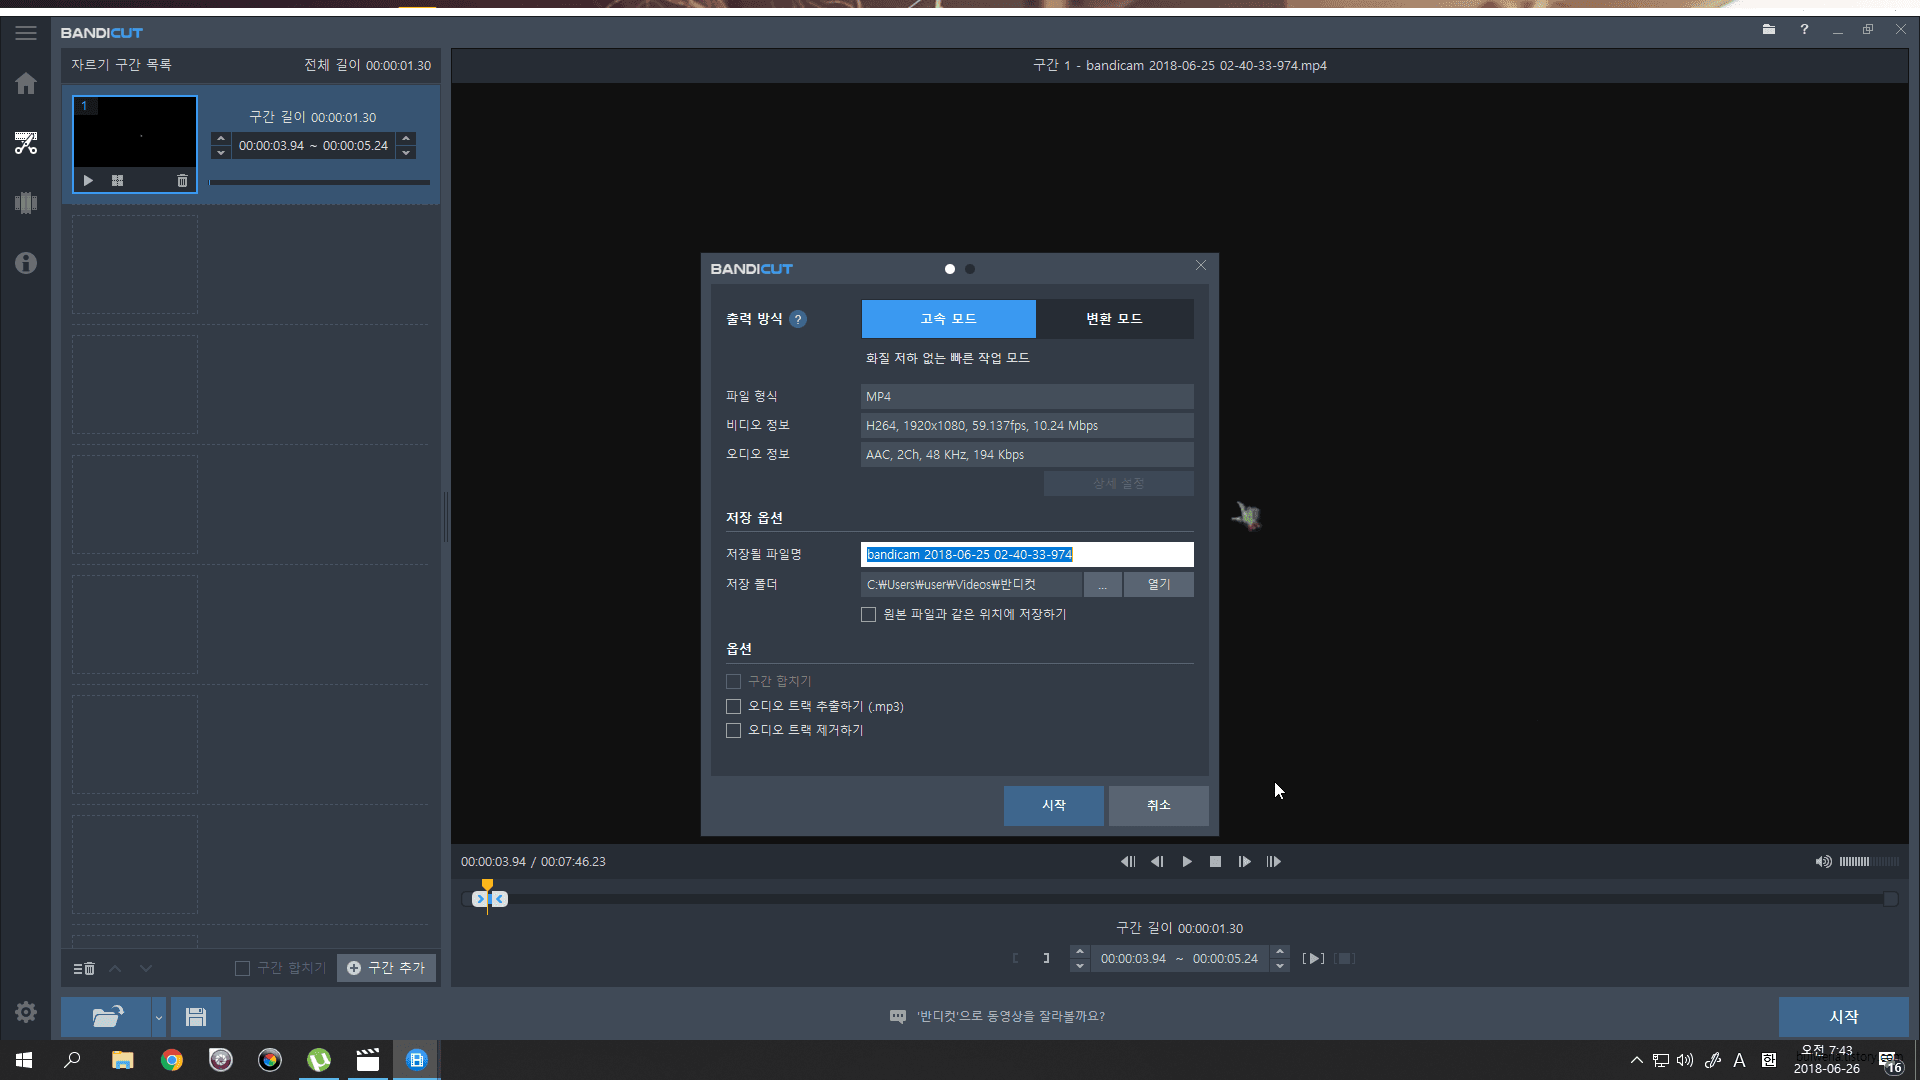
Task: Step forward one frame
Action: tap(1244, 862)
